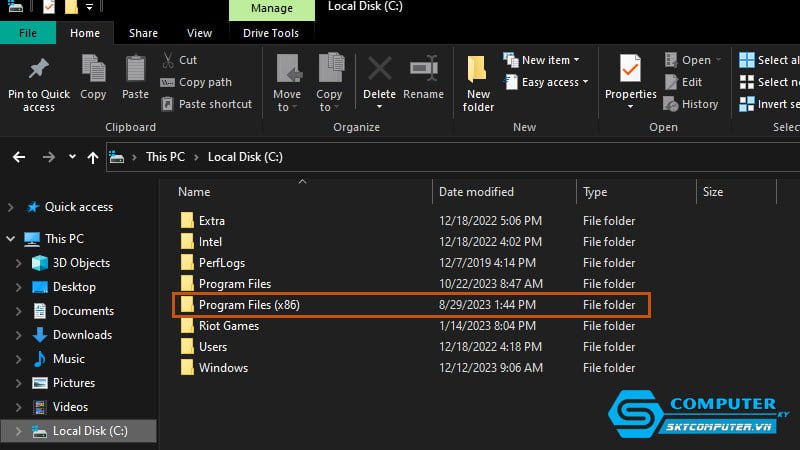
Task: Open the recent locations dropdown arrow
Action: (x=72, y=157)
